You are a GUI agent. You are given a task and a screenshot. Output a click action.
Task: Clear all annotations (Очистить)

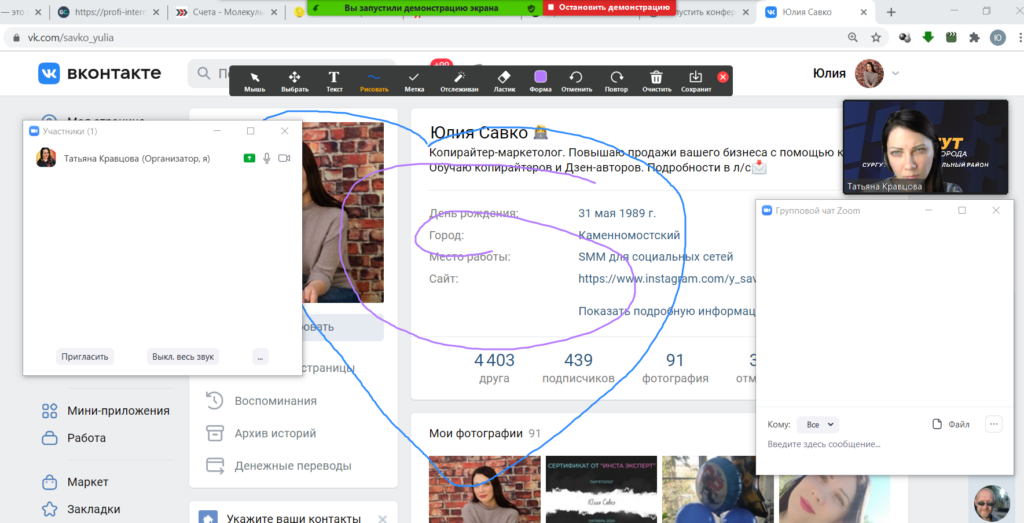coord(656,81)
